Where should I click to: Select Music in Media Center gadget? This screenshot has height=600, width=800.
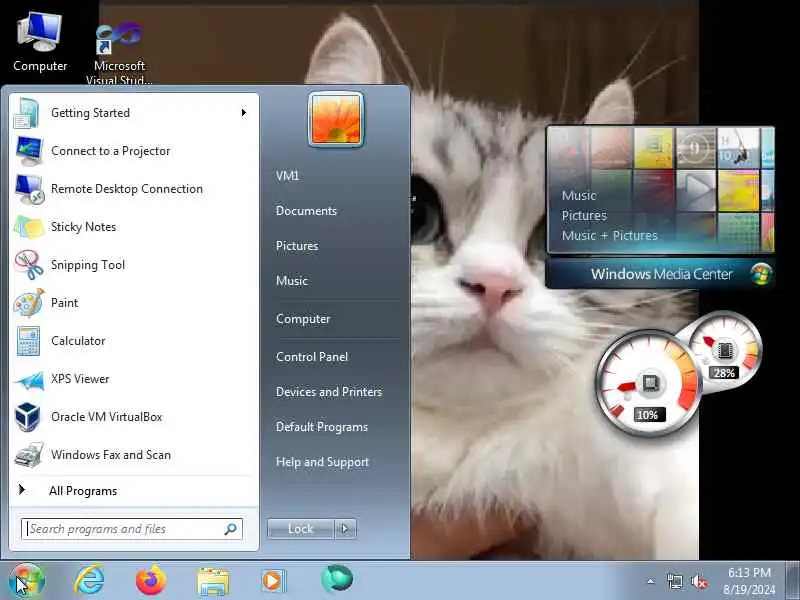(579, 196)
